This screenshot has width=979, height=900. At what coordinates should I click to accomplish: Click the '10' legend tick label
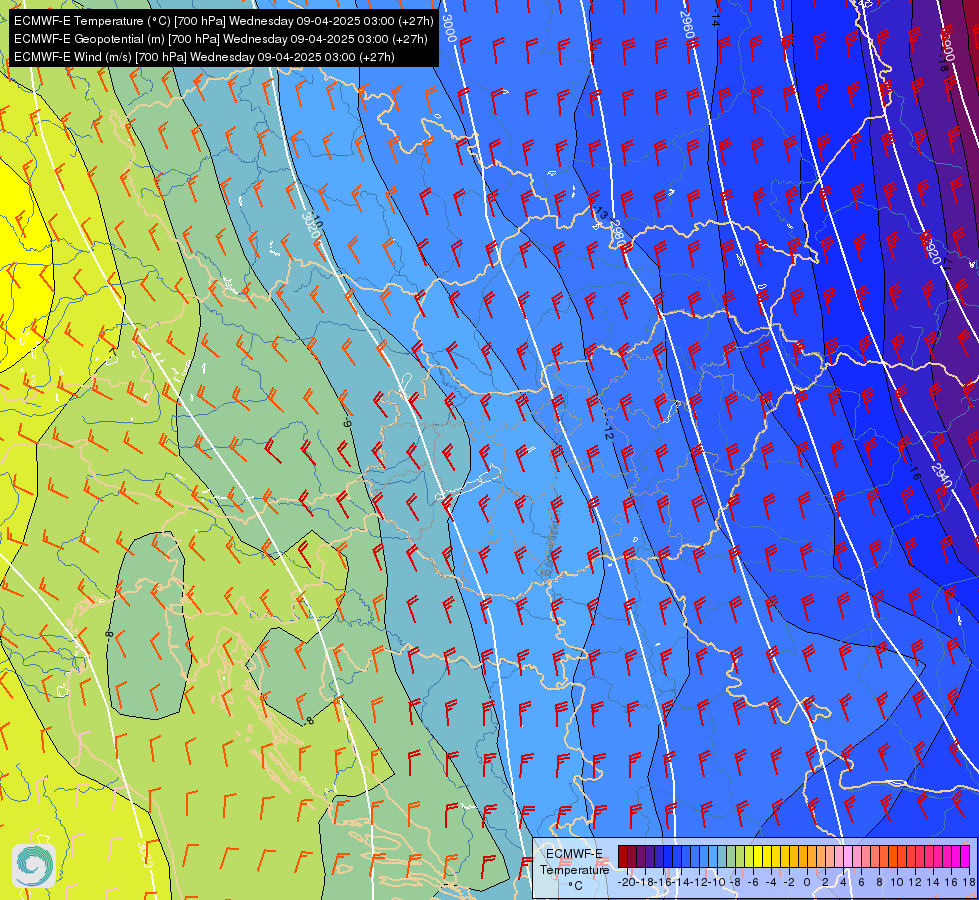pyautogui.click(x=897, y=882)
